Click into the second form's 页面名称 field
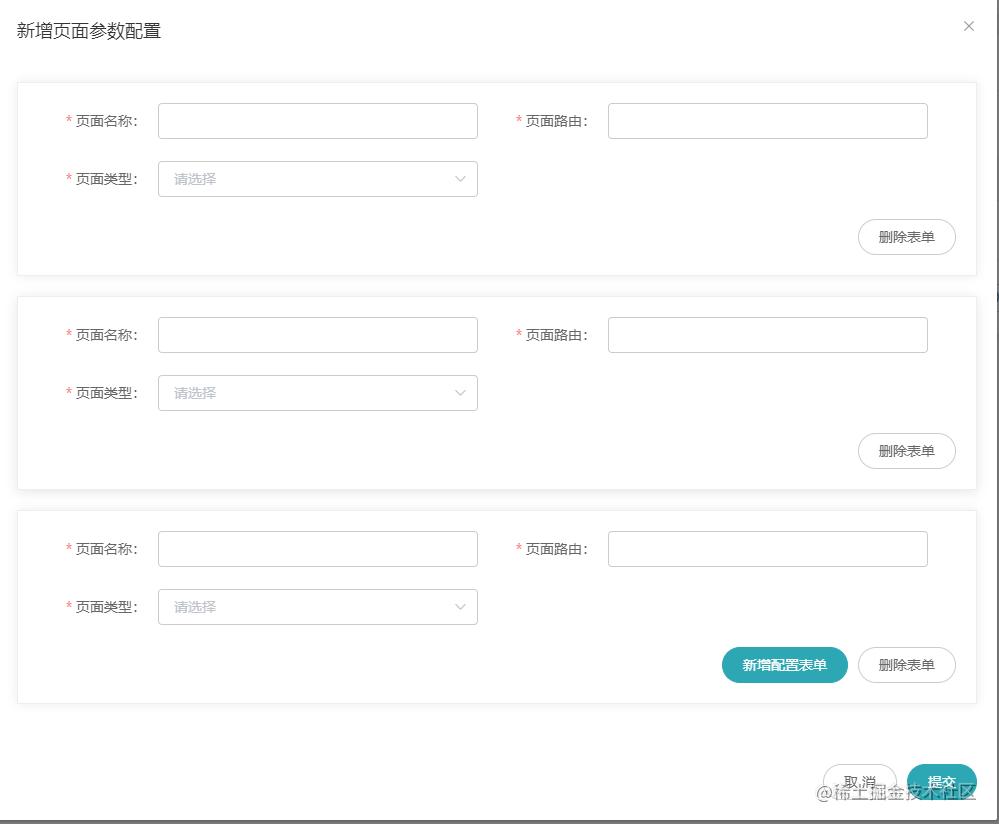The image size is (999, 824). (x=317, y=335)
